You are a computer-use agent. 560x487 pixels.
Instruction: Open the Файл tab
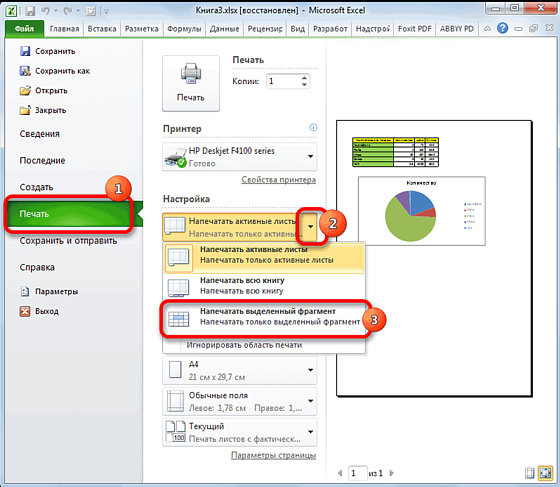click(x=25, y=29)
